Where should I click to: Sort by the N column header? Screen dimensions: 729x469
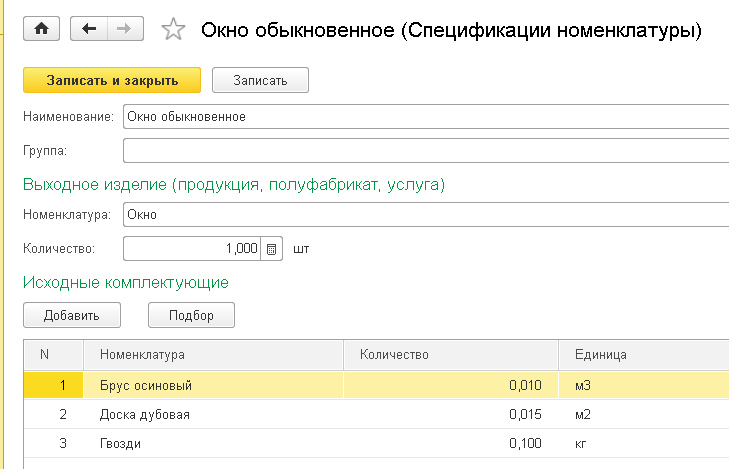coord(44,355)
